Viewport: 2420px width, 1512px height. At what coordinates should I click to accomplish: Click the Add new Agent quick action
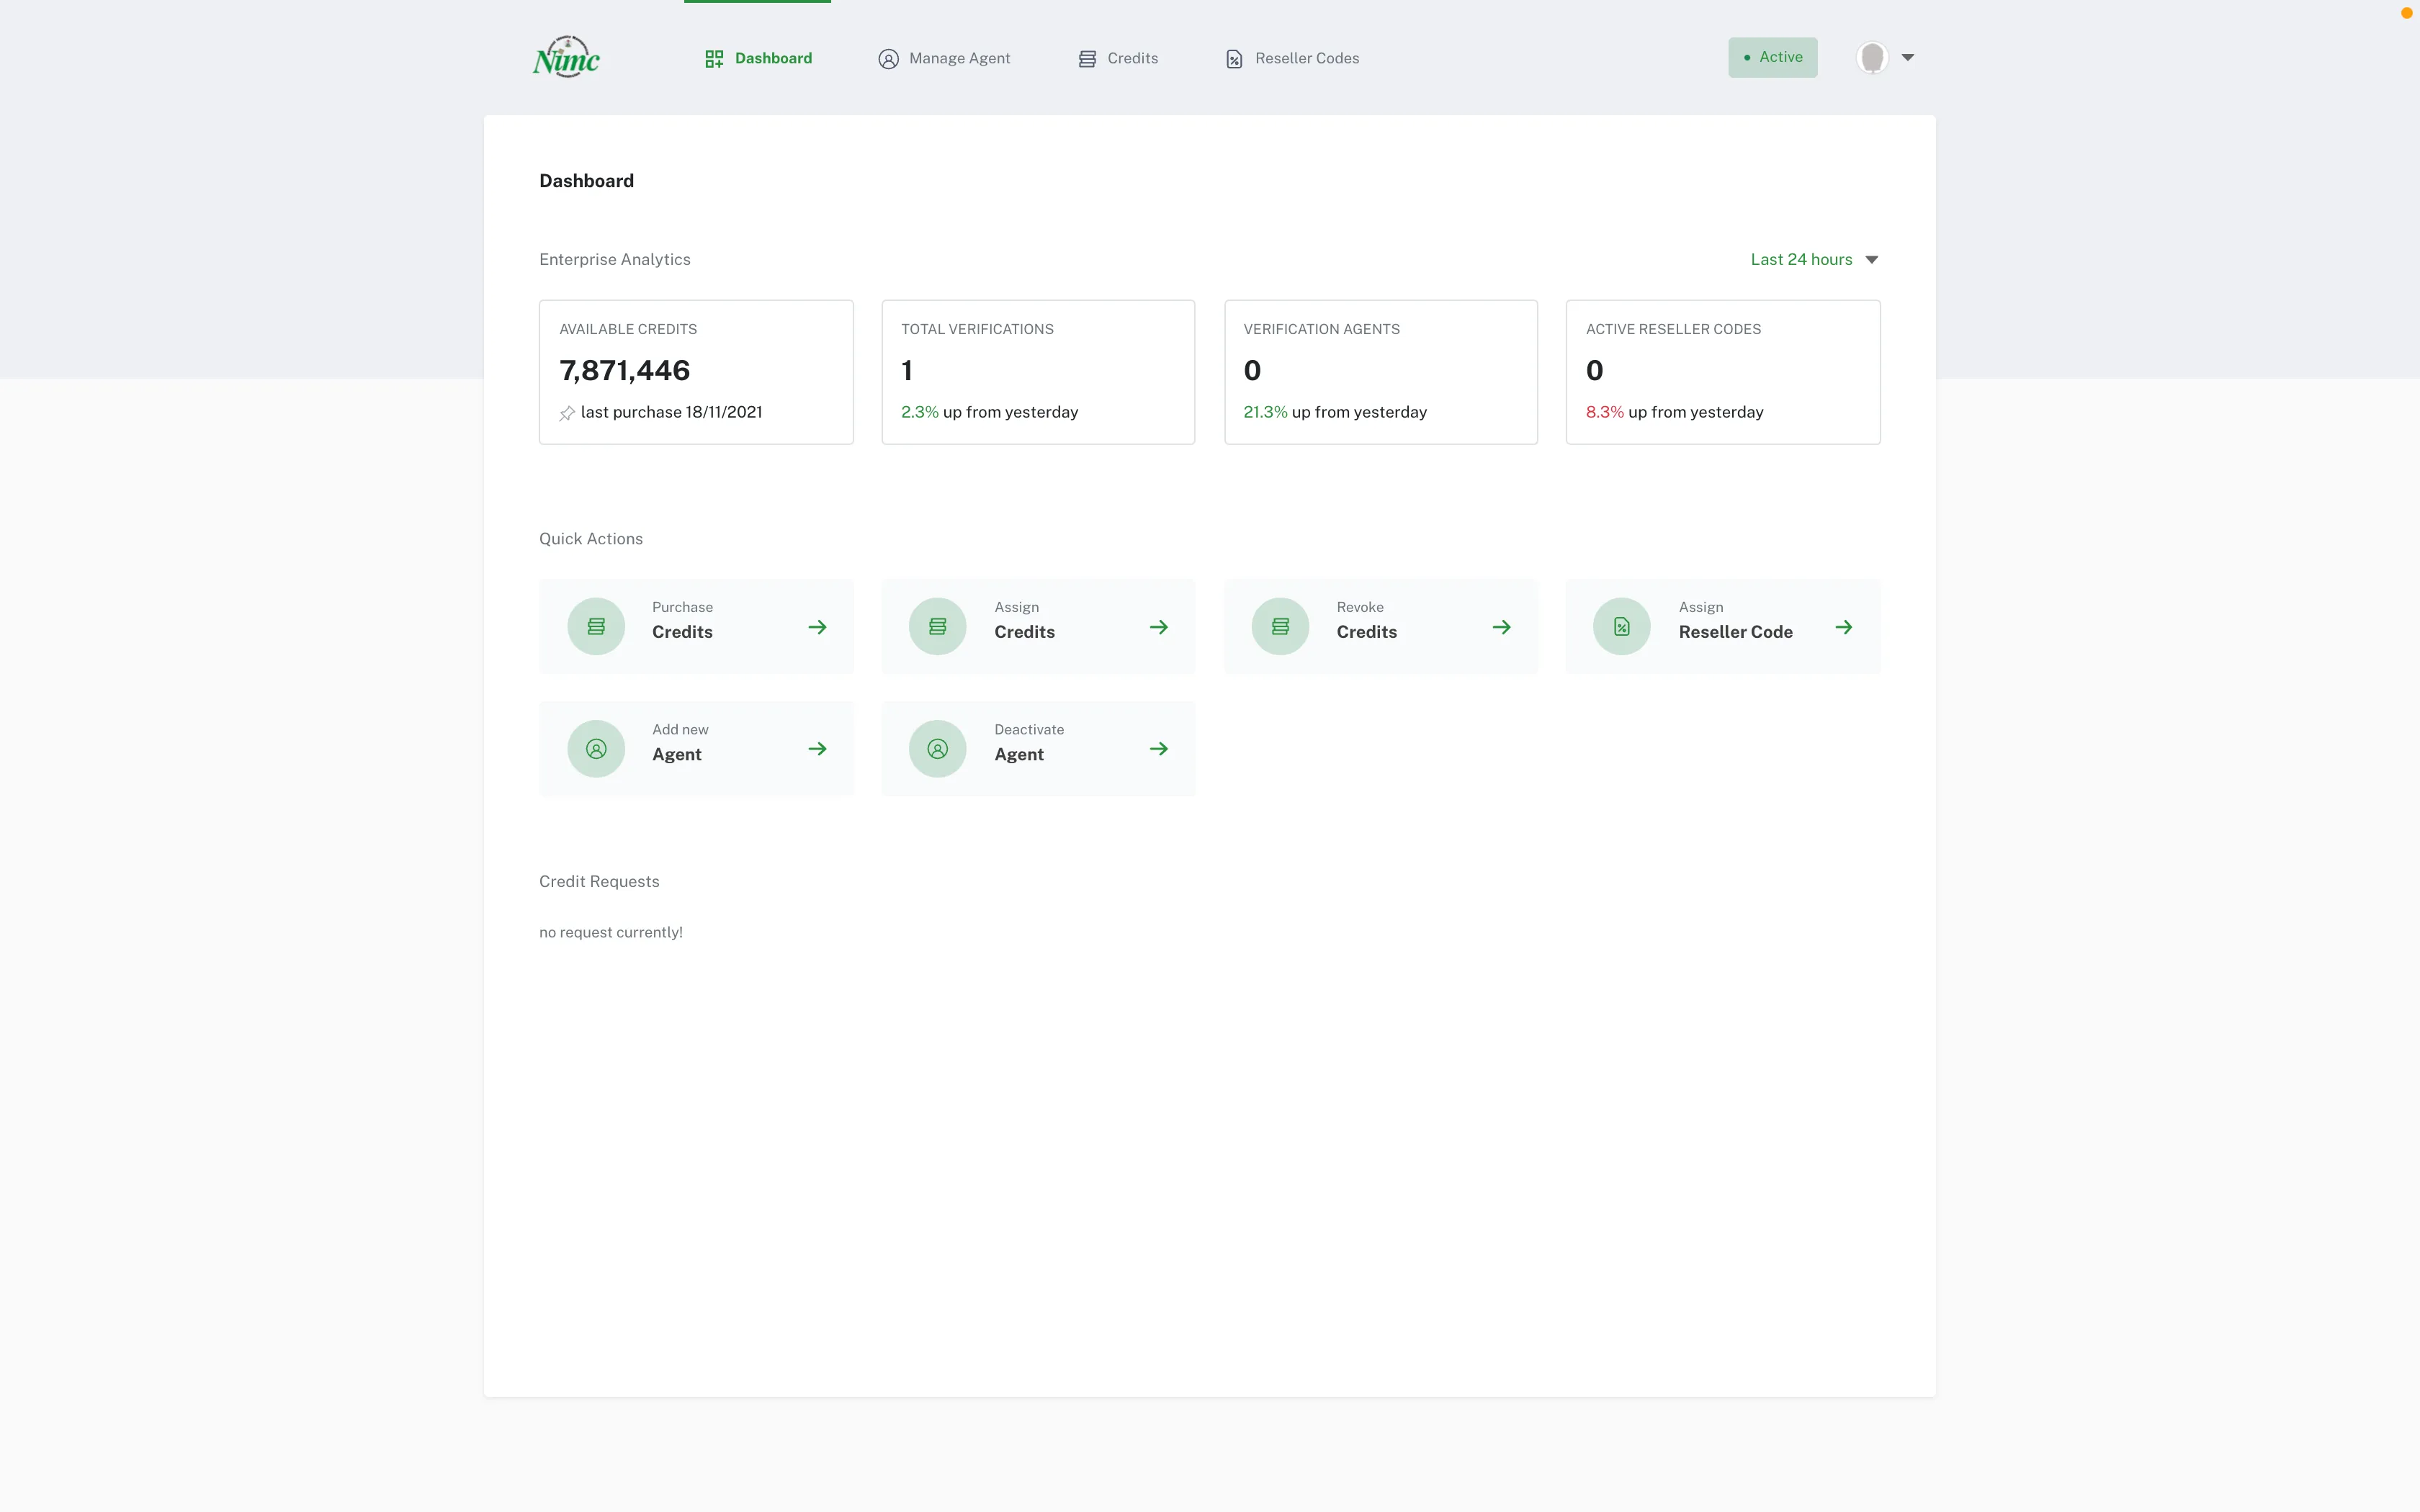coord(696,748)
